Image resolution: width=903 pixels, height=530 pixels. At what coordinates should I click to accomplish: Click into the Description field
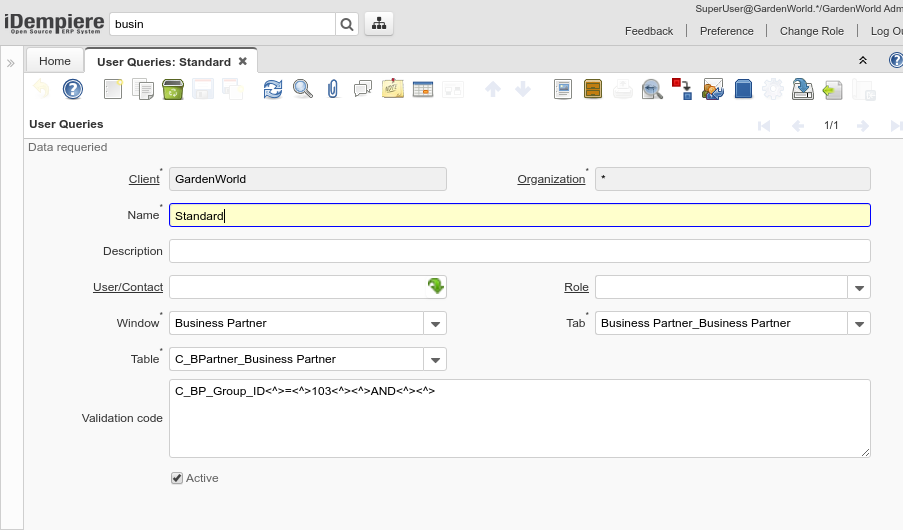[519, 251]
